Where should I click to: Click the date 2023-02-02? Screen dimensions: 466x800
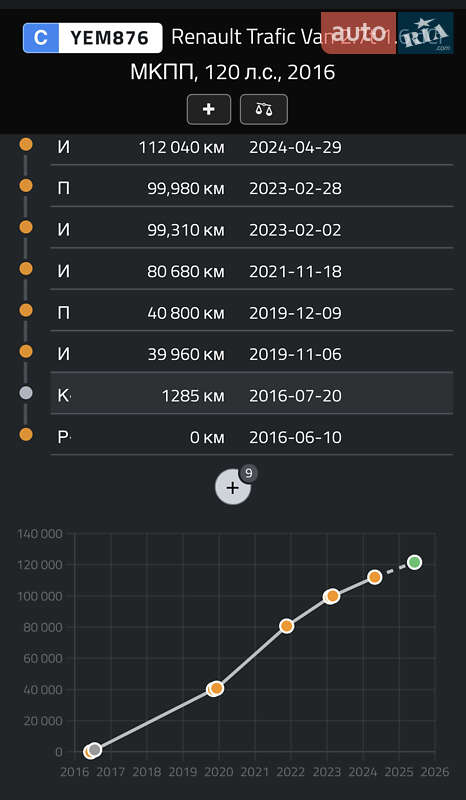[295, 230]
